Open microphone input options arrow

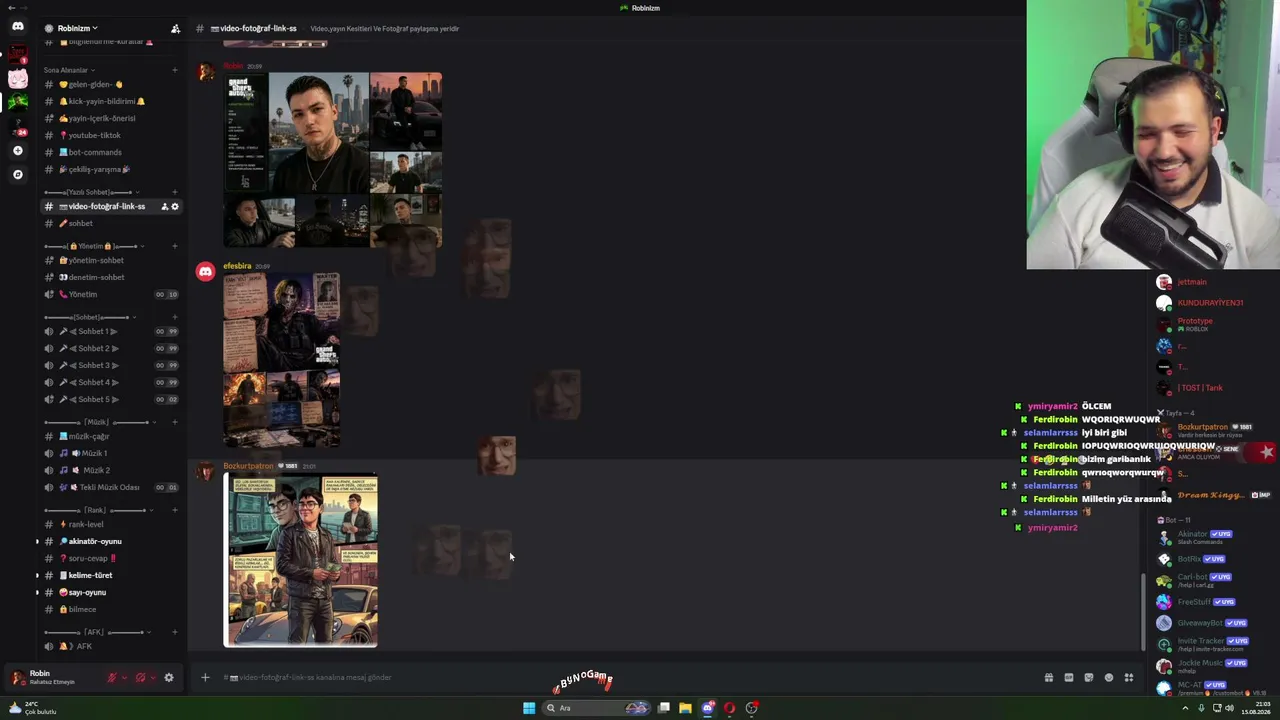pyautogui.click(x=124, y=678)
